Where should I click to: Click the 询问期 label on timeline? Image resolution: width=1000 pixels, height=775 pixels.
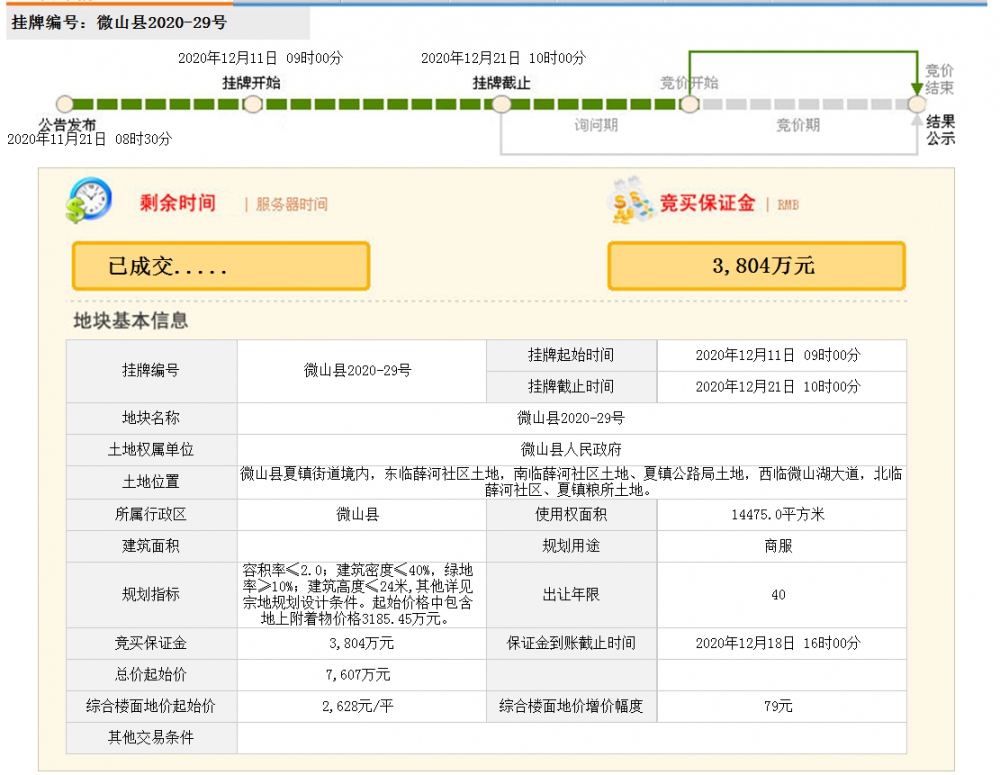(x=596, y=125)
